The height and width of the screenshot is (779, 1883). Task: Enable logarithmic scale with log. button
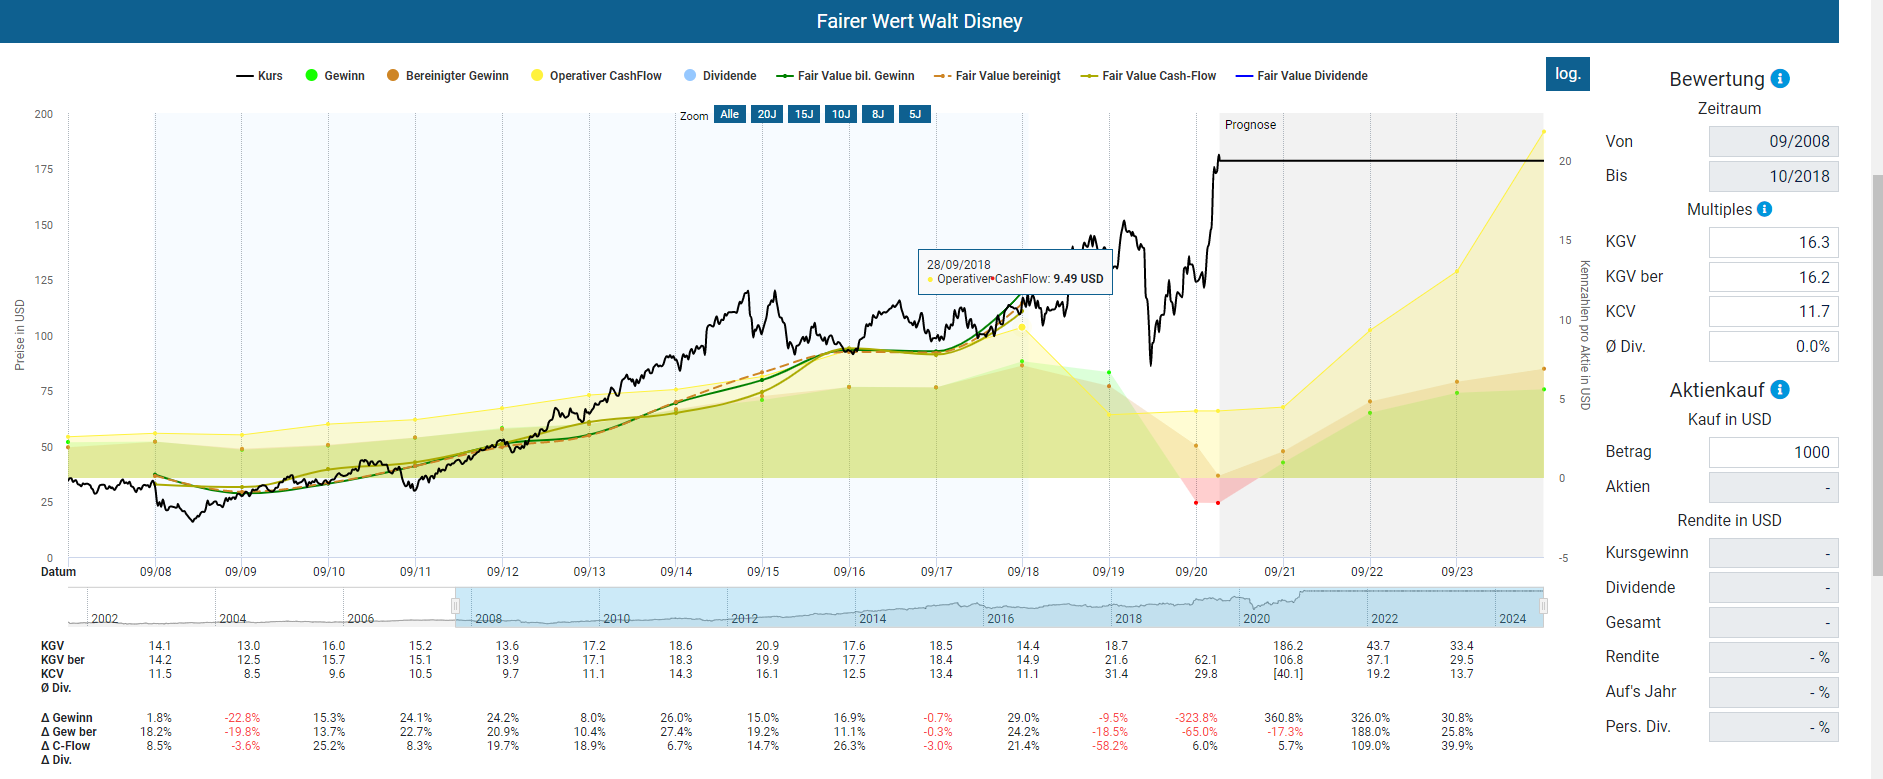[1567, 74]
